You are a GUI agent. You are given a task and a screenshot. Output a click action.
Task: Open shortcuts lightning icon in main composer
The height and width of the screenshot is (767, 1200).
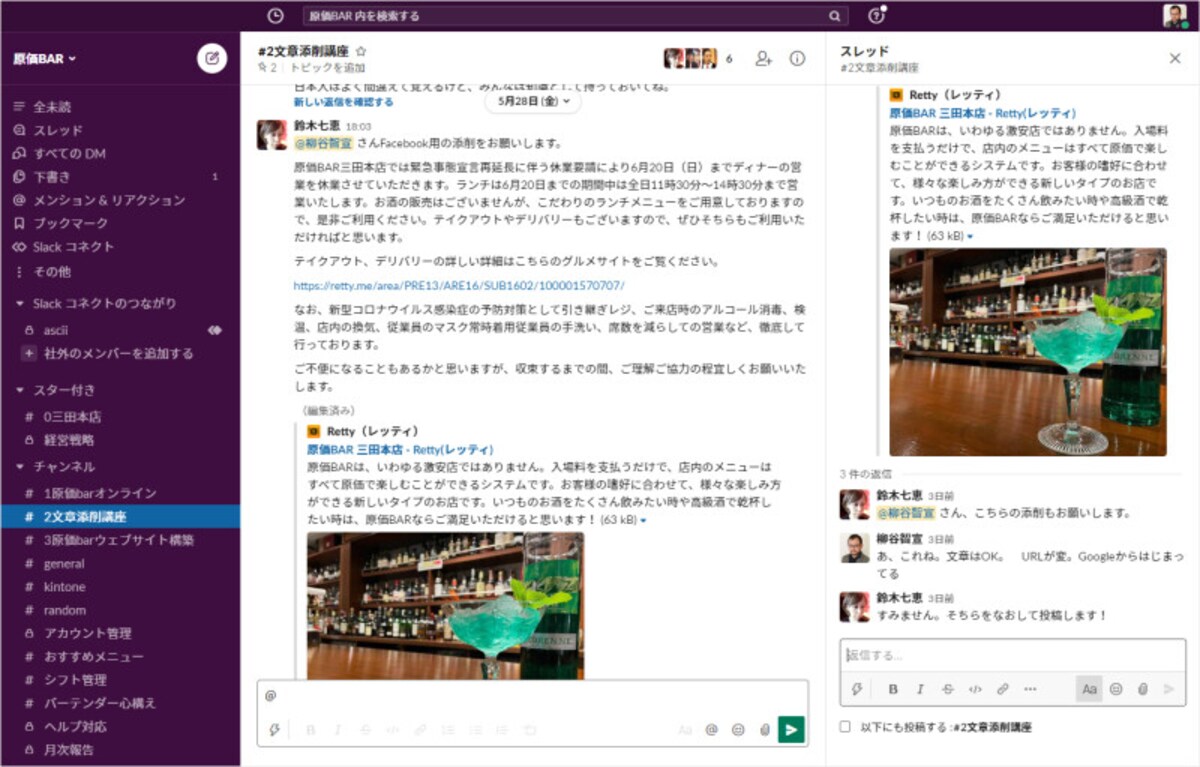[x=275, y=730]
